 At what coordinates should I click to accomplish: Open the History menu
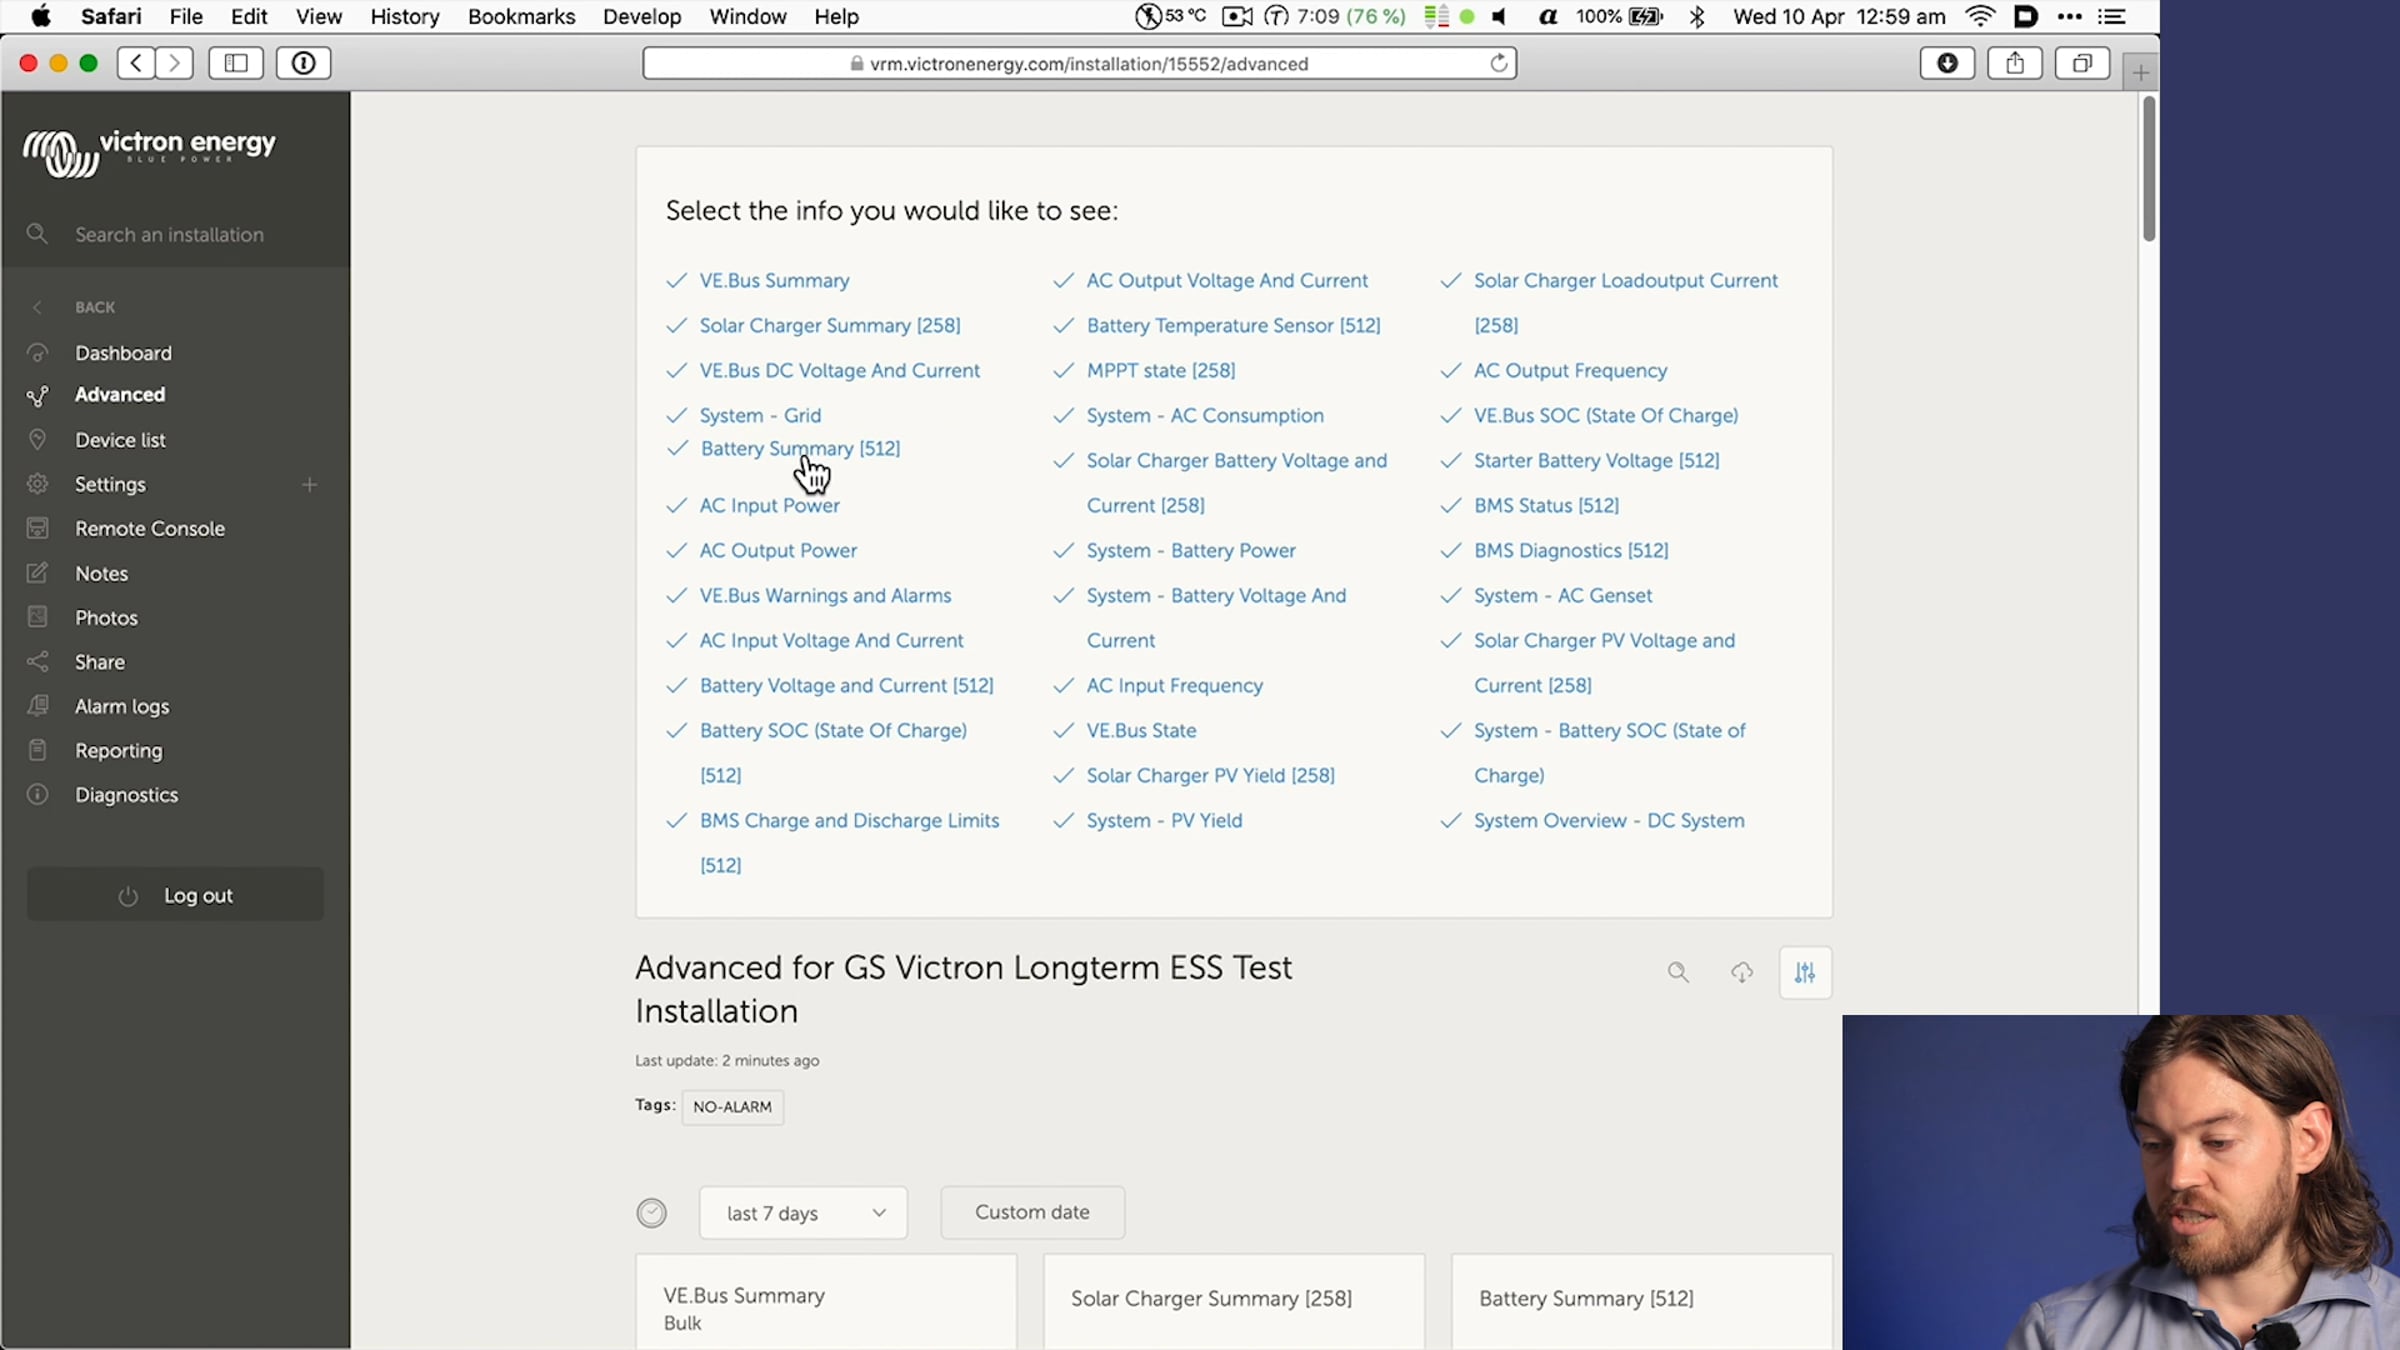point(405,16)
